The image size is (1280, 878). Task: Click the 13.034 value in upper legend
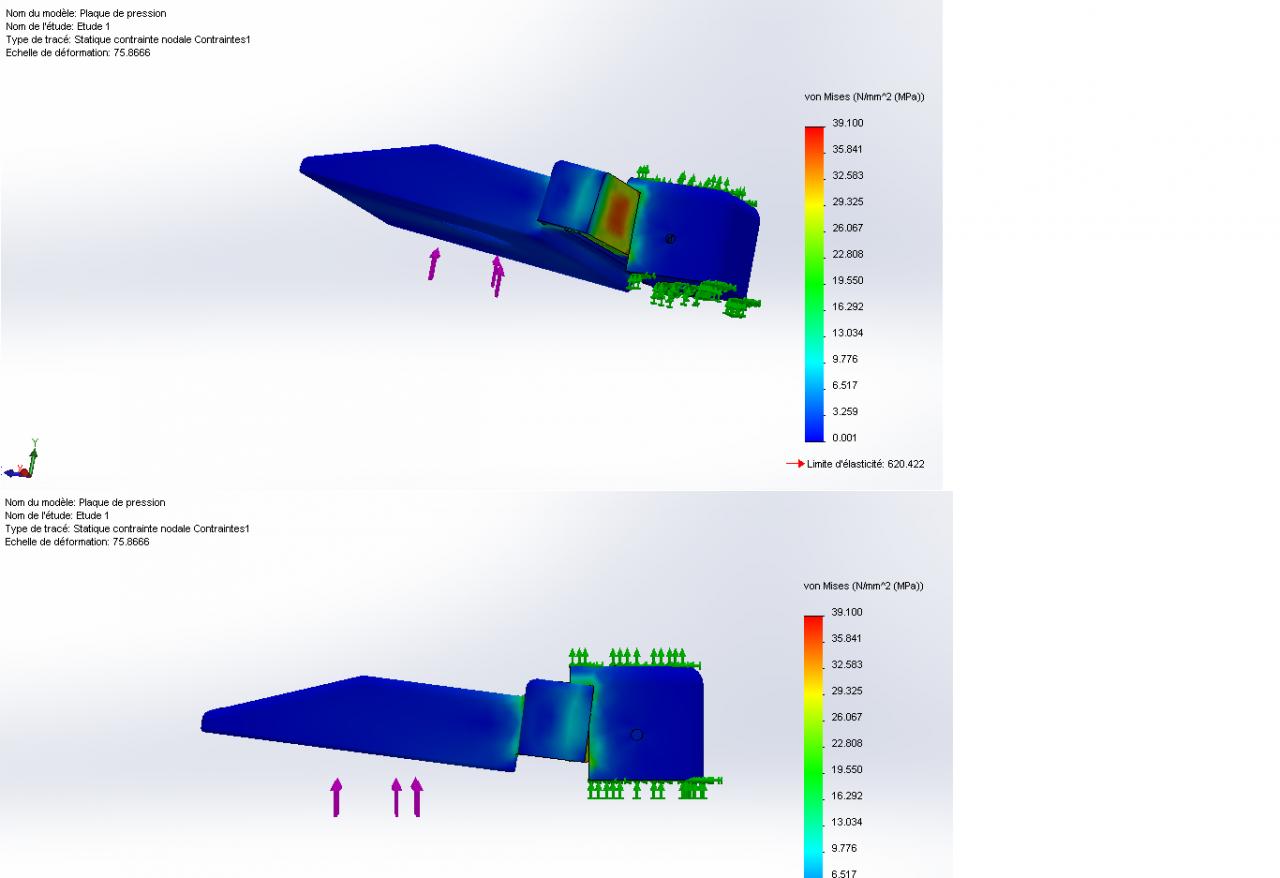(x=847, y=333)
